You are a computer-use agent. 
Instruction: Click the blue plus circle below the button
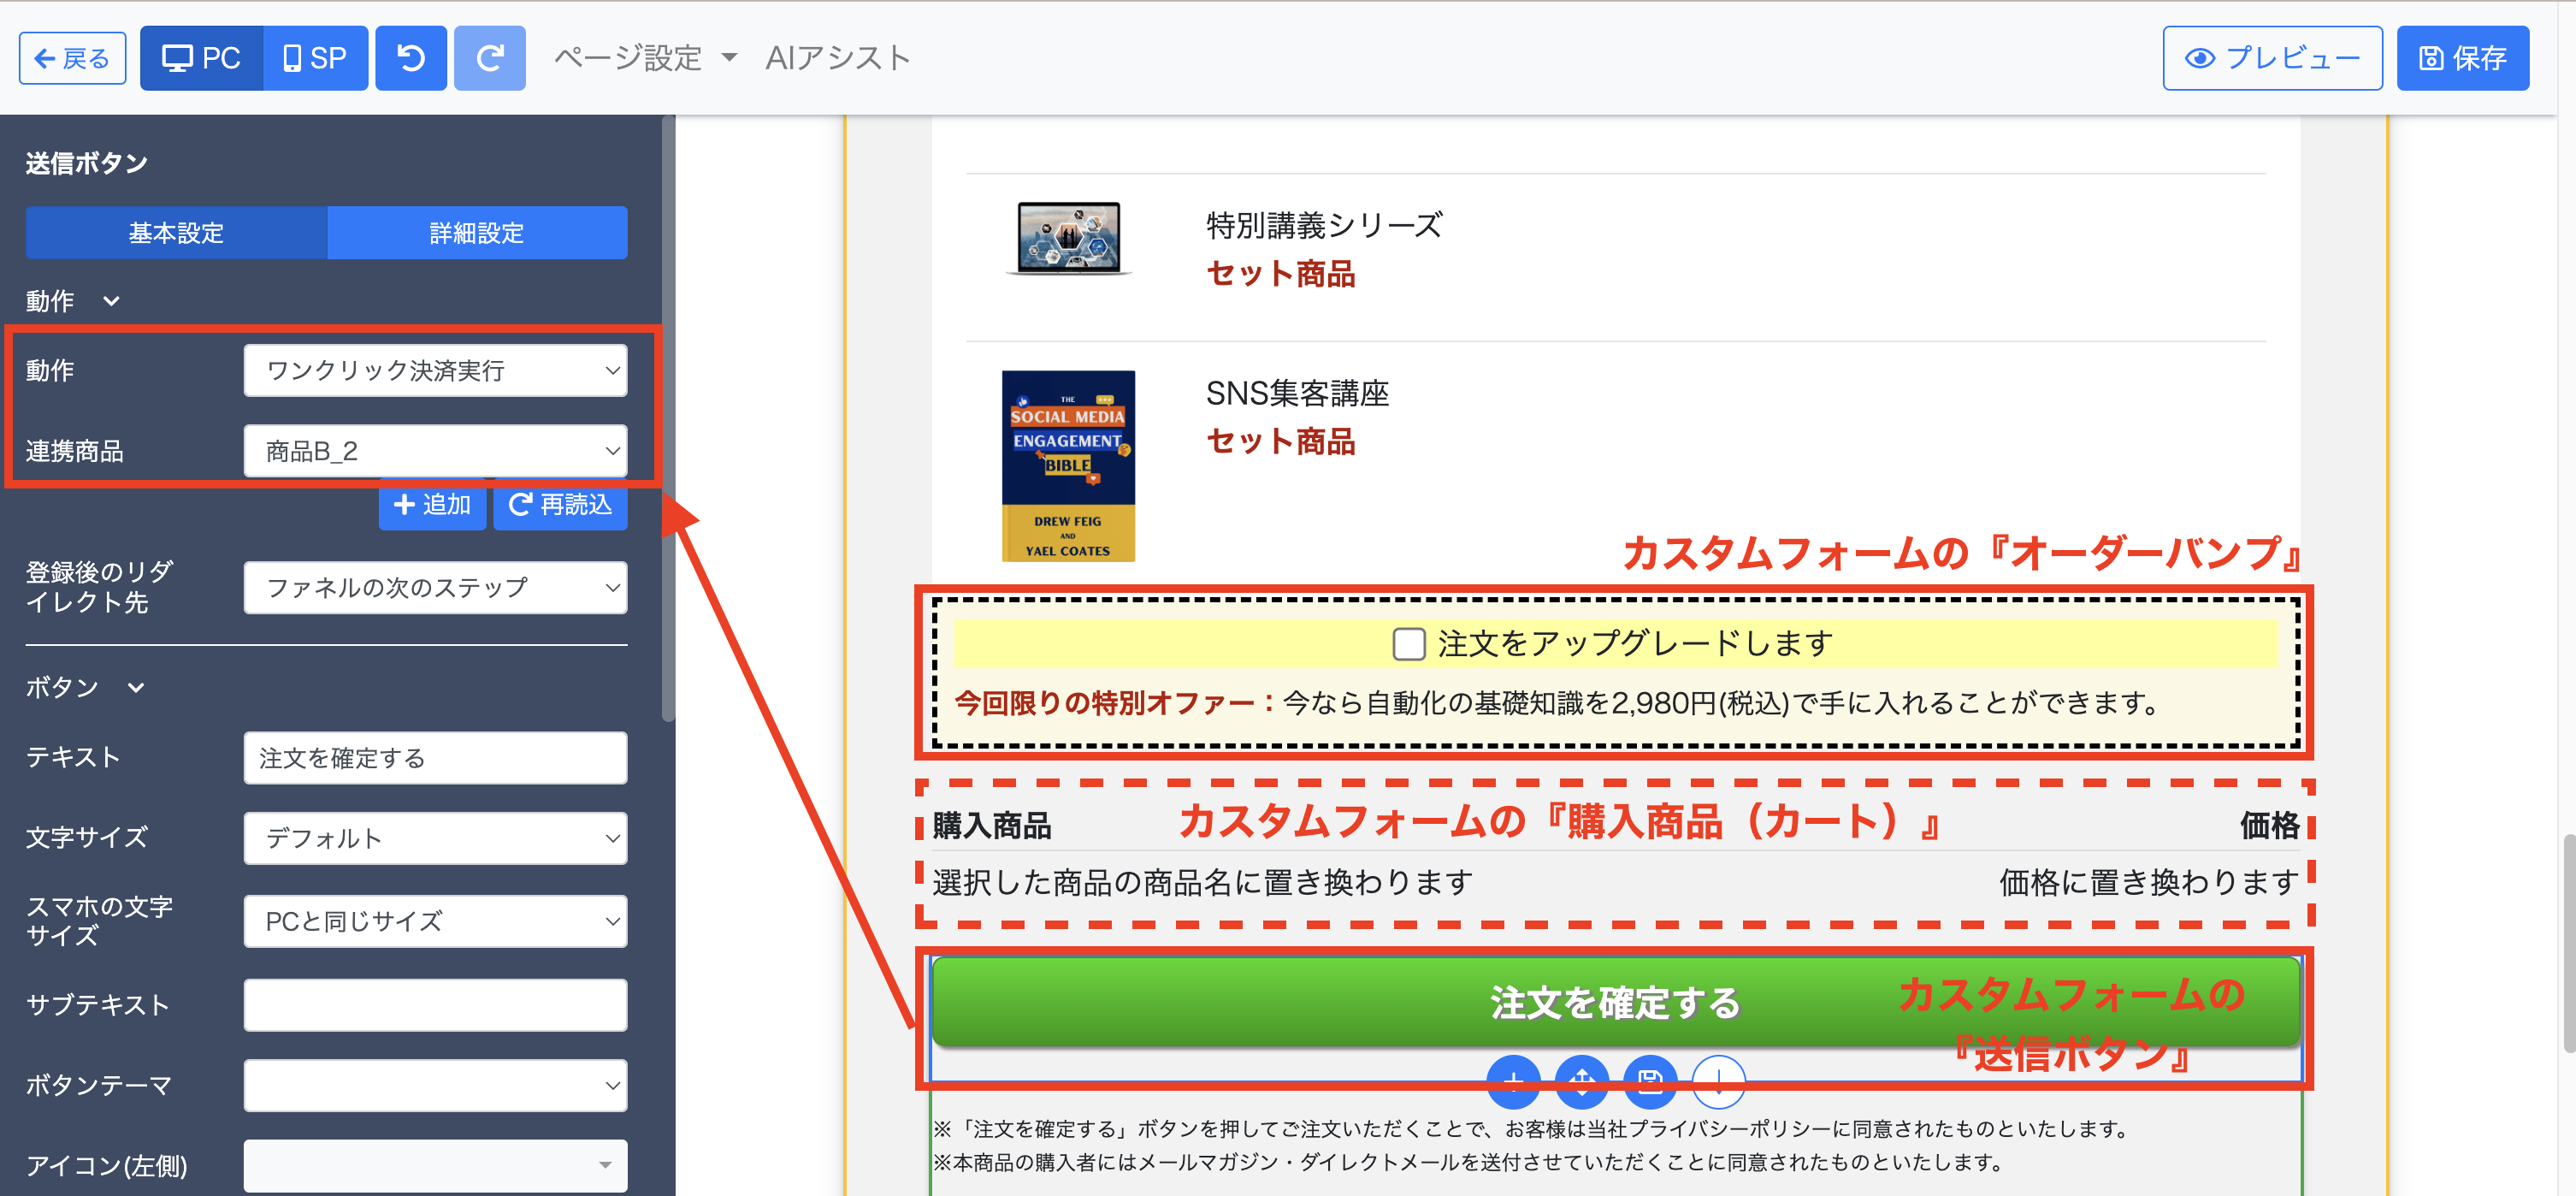[1513, 1081]
